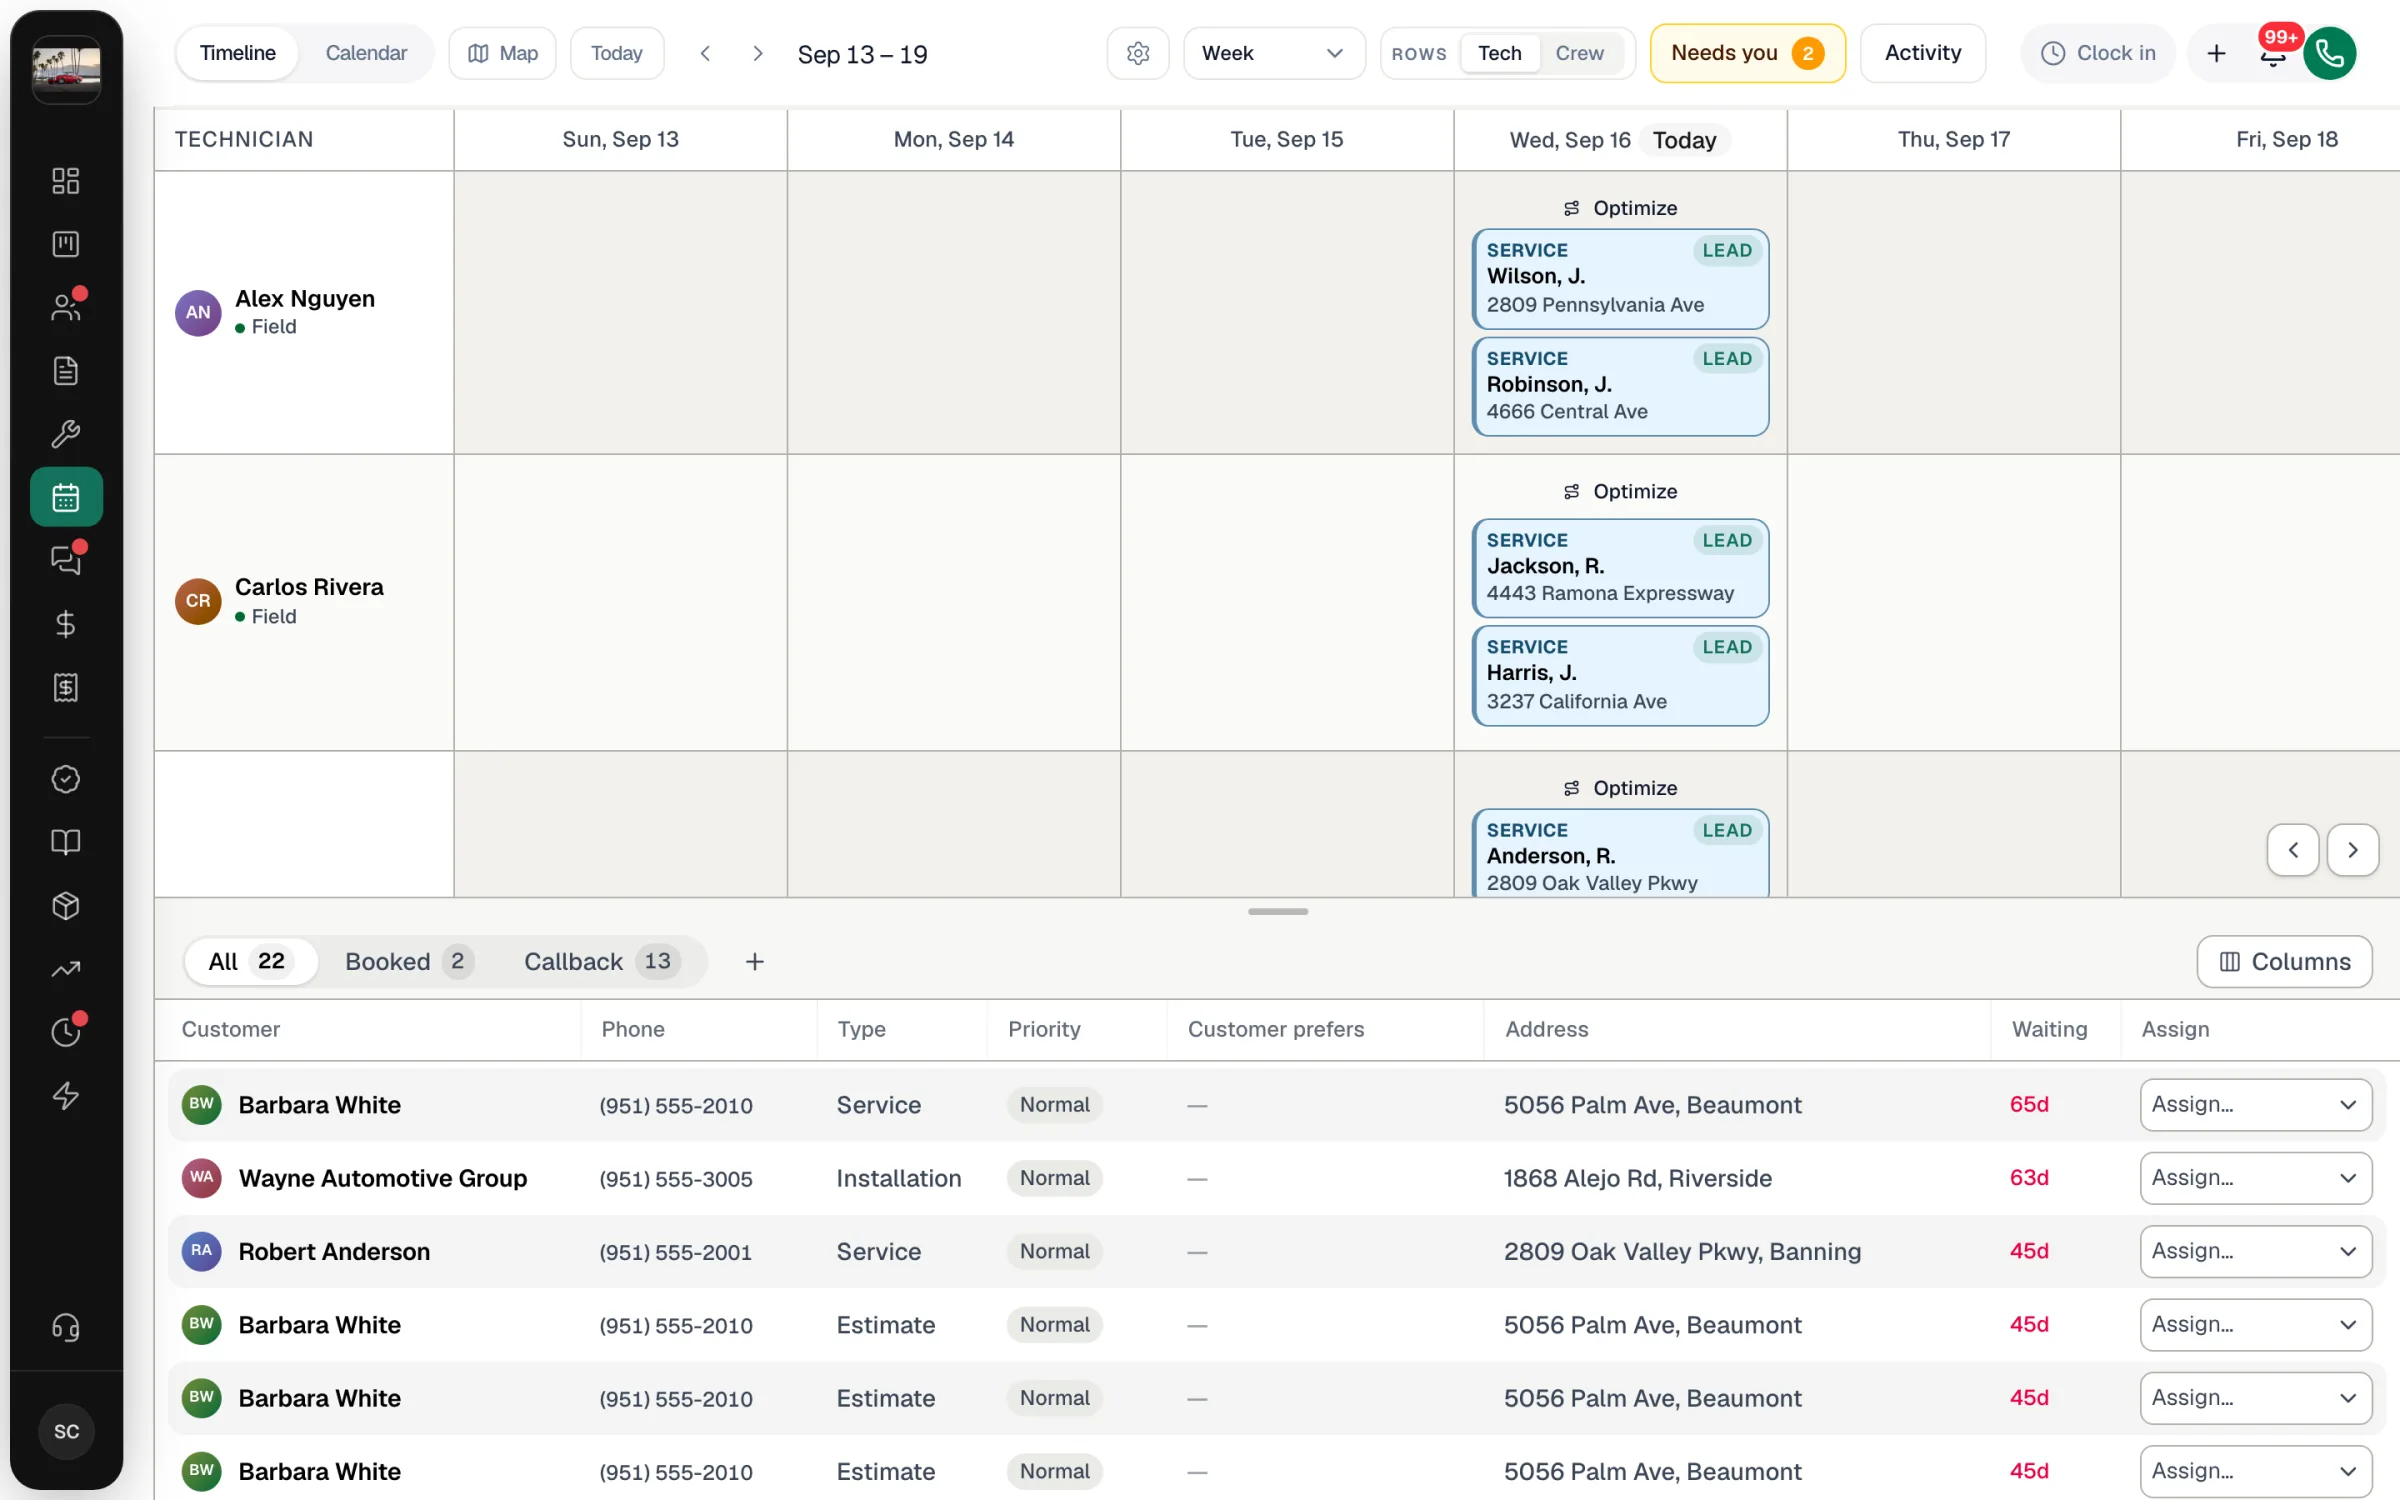Select the Callback 13 tab
The image size is (2400, 1500).
602,961
